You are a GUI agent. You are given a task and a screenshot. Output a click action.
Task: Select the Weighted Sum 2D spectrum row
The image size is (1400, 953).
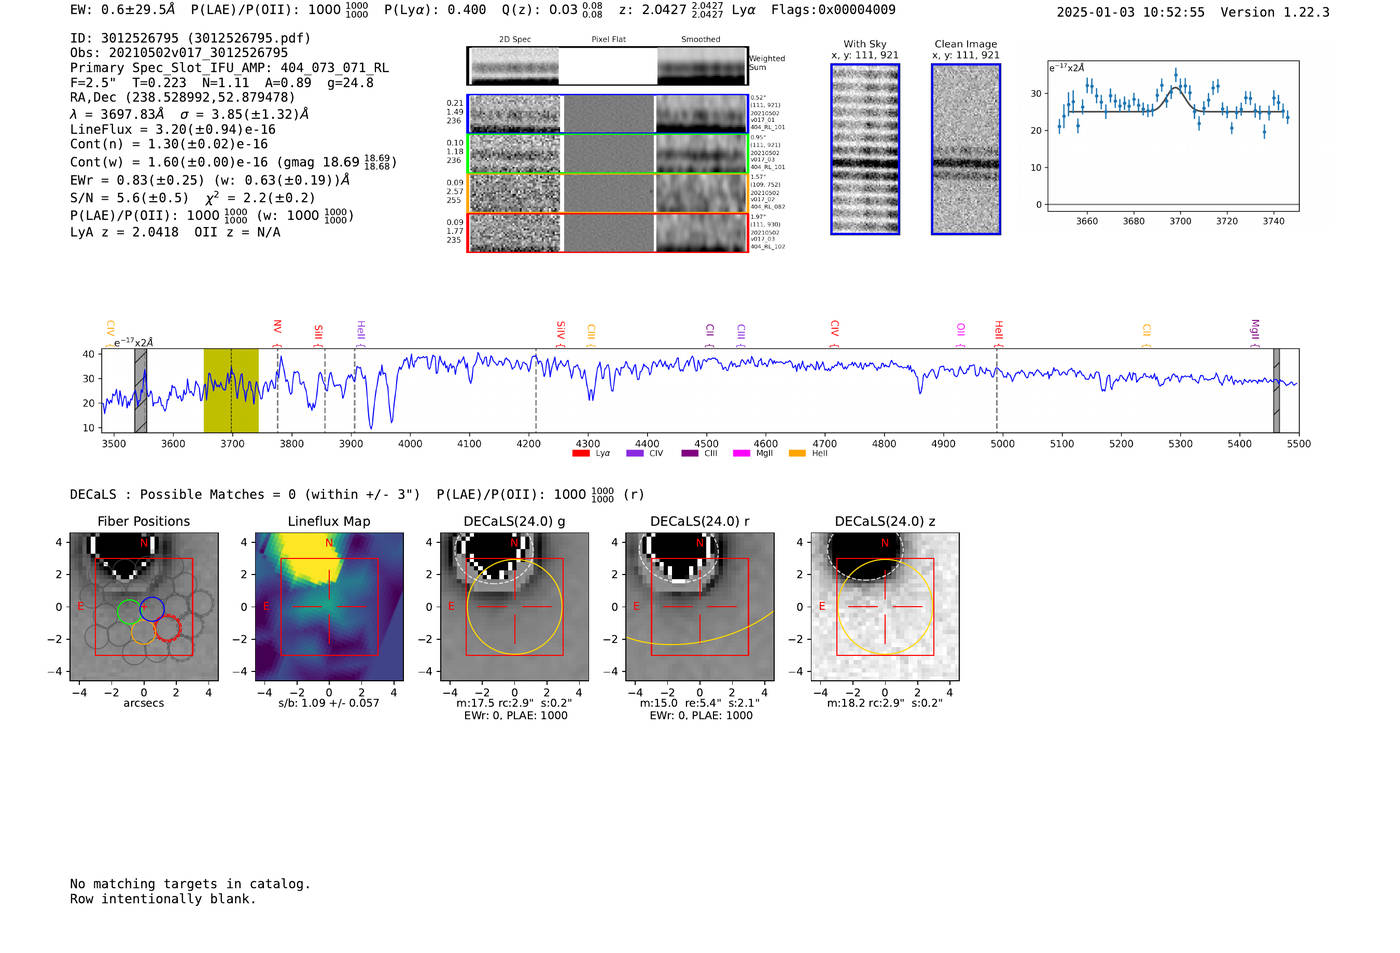[607, 66]
